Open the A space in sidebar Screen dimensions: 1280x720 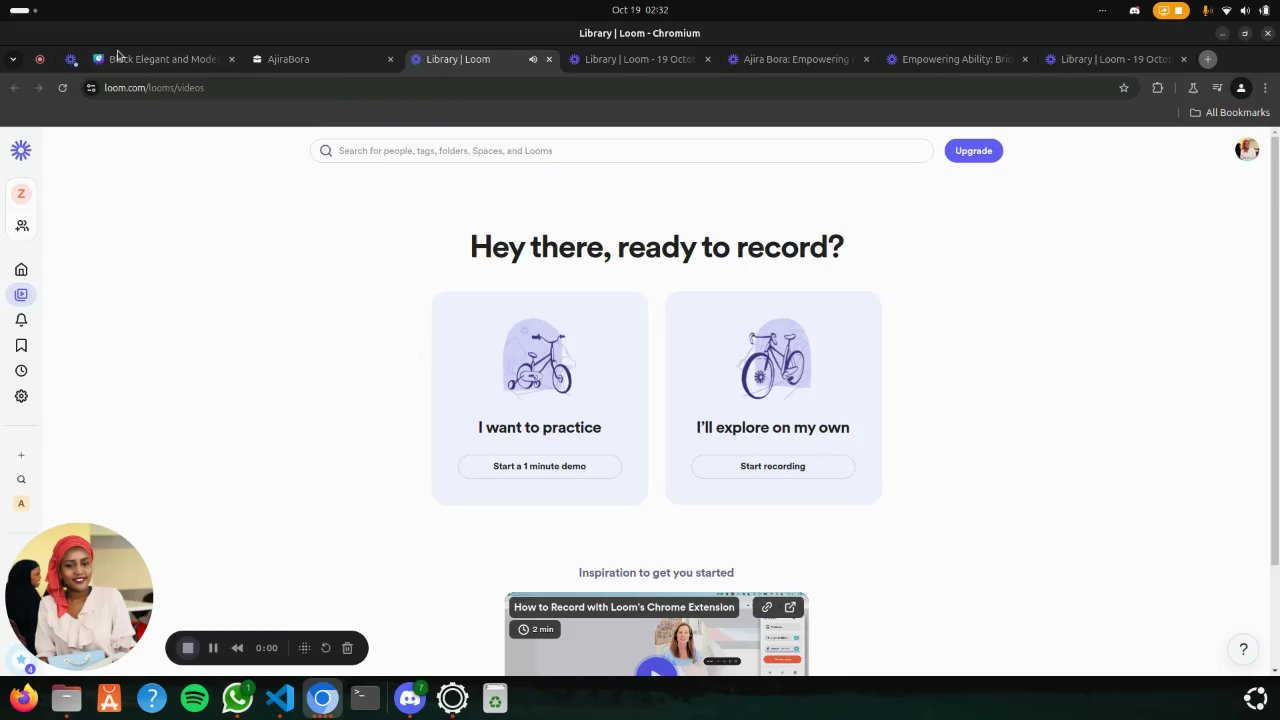click(x=21, y=503)
